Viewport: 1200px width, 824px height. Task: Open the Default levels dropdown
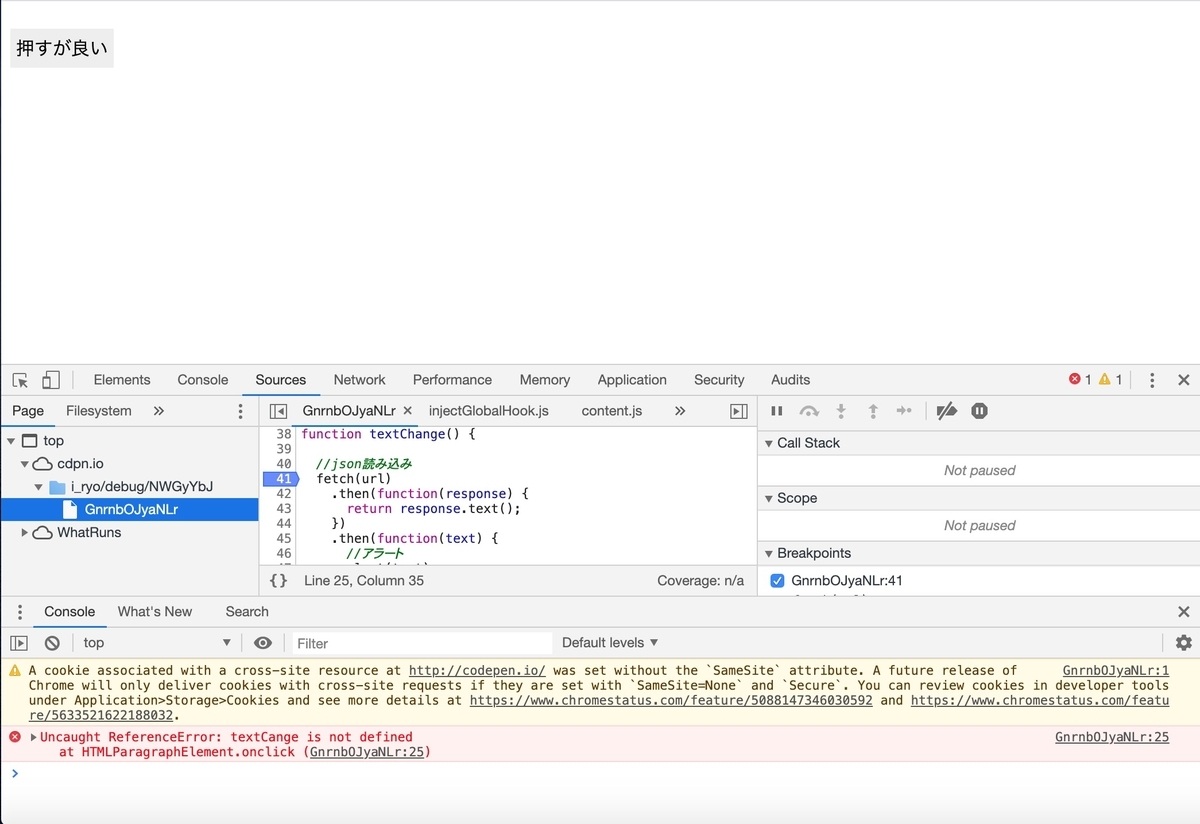610,643
